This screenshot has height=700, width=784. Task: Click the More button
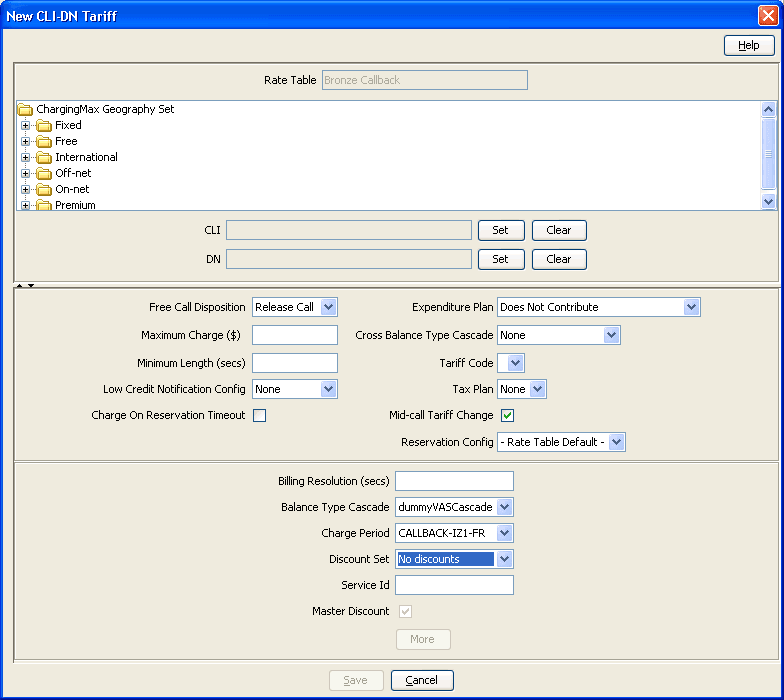coord(423,640)
